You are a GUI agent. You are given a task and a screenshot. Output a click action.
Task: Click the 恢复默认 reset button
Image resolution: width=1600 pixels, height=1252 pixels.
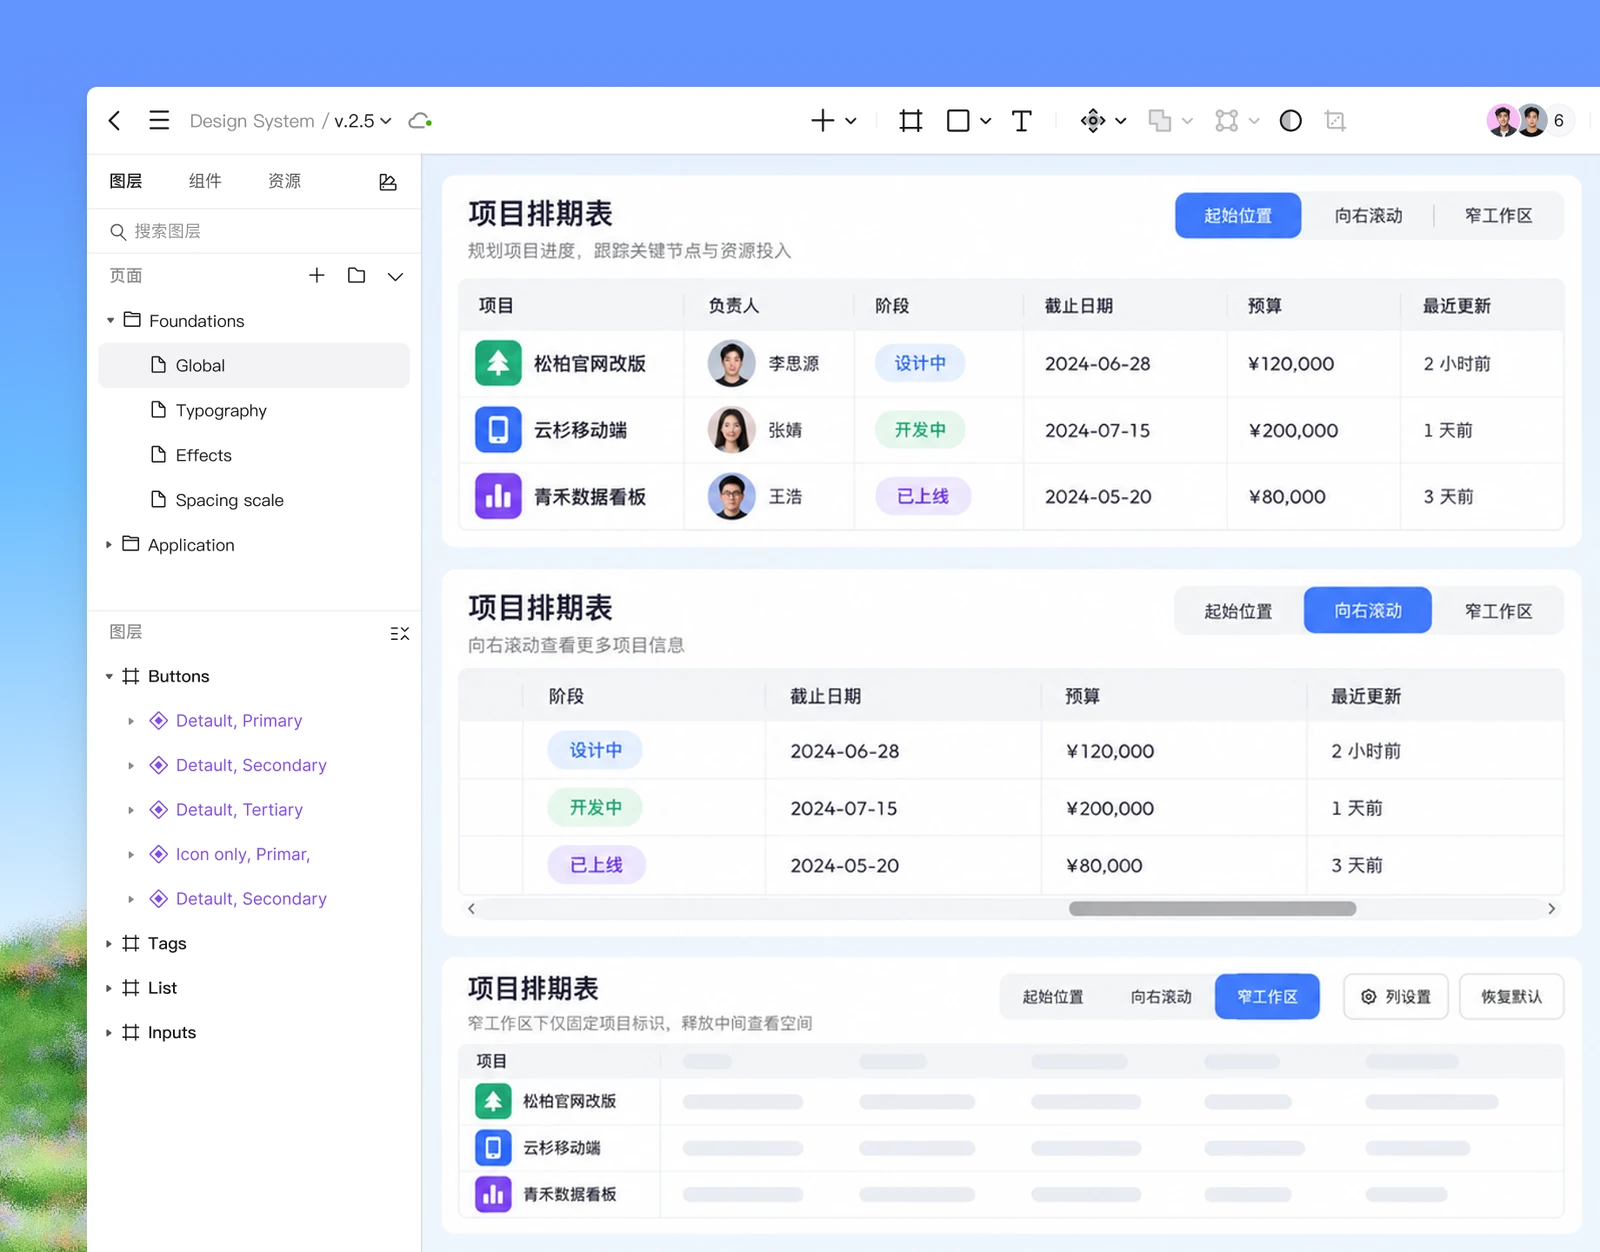pyautogui.click(x=1511, y=997)
